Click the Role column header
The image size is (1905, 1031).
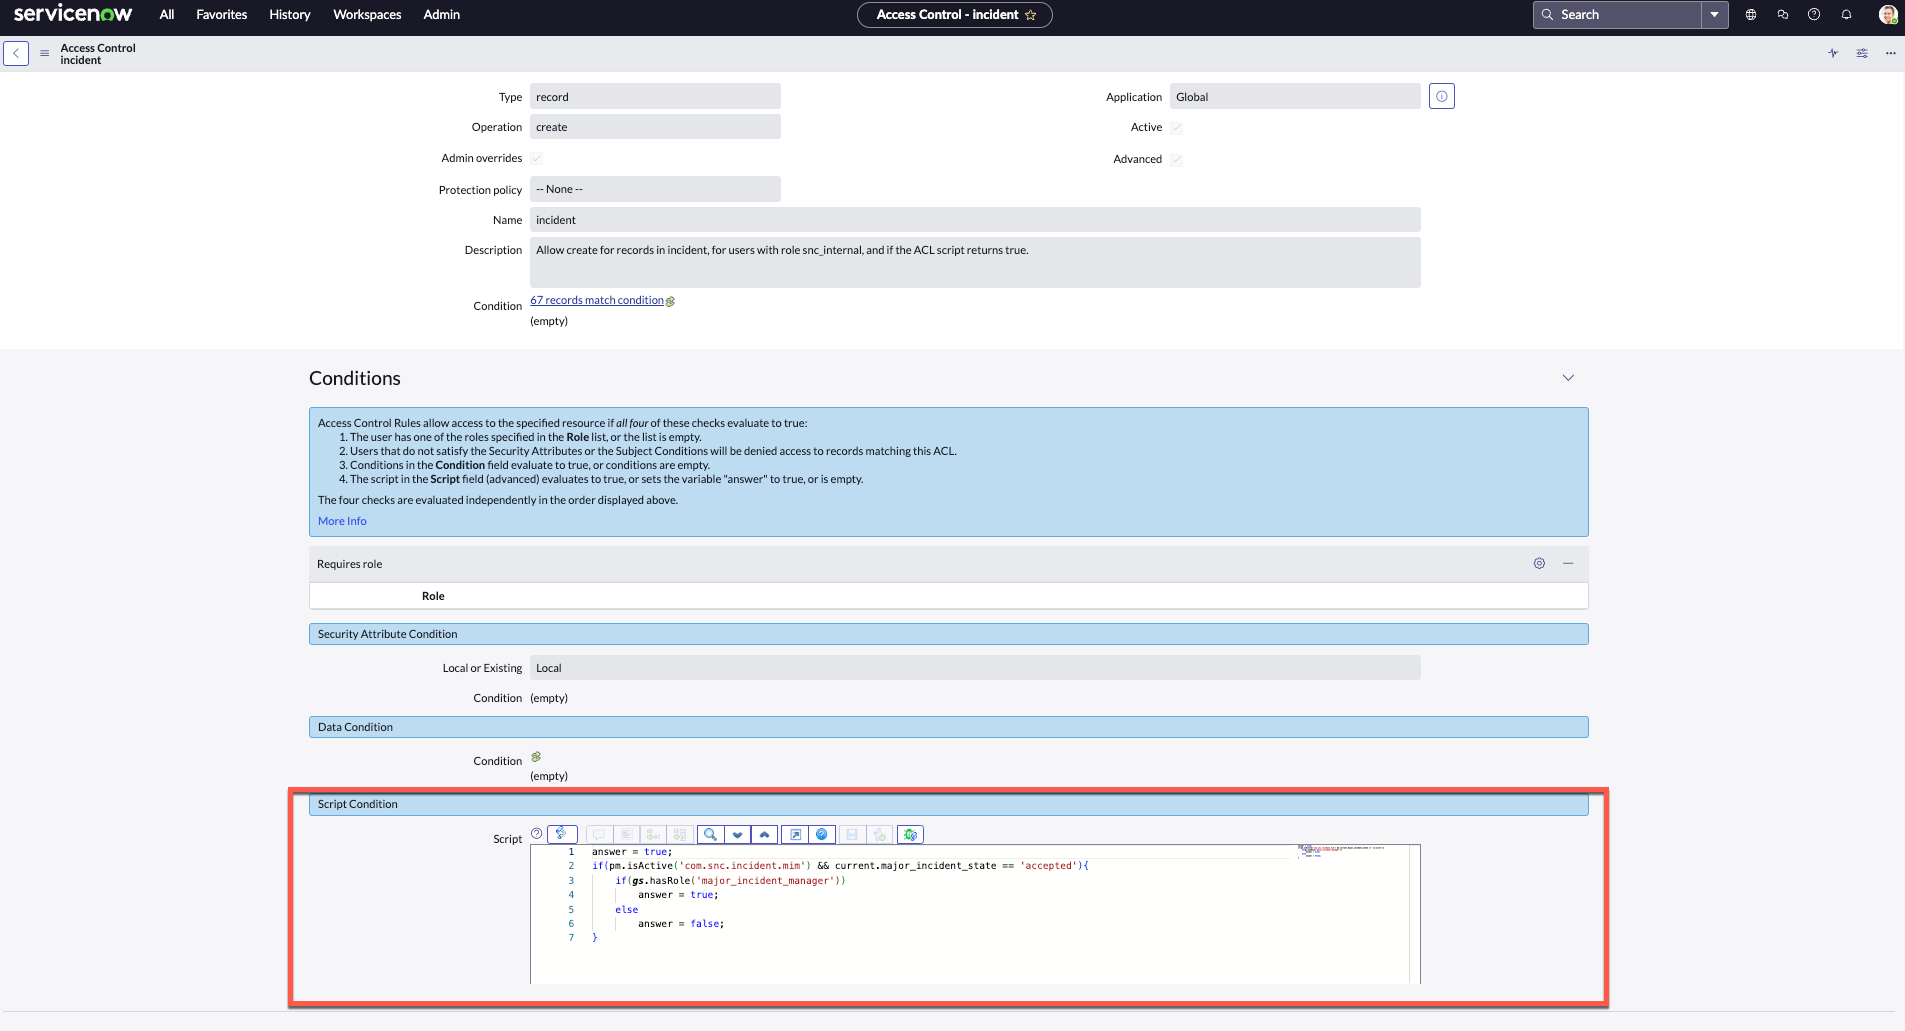(433, 596)
